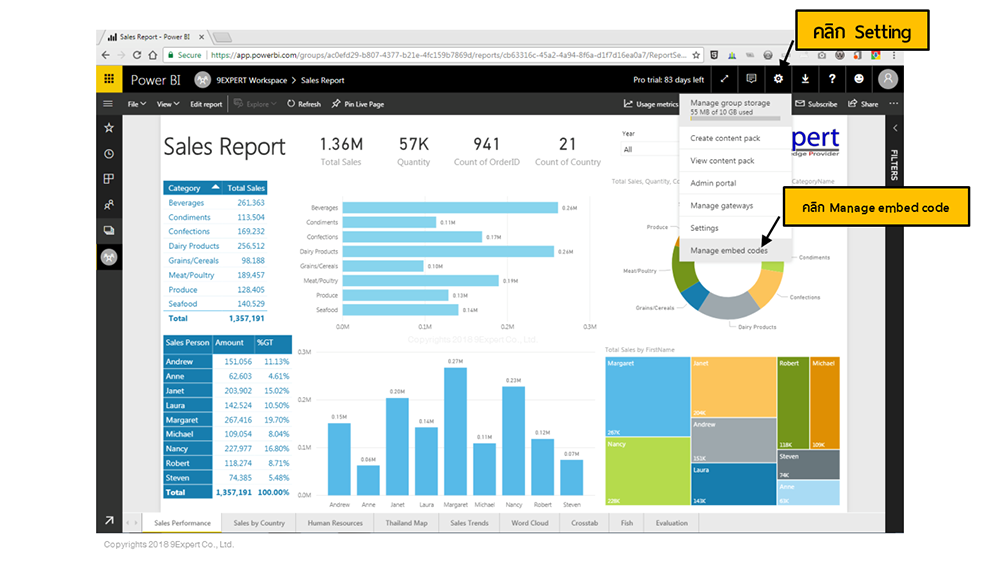Enter full screen mode via expand icon
The image size is (1000, 563).
click(x=724, y=80)
